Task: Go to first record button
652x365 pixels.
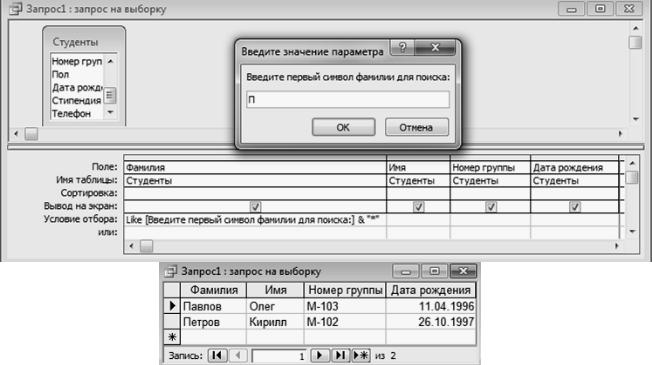Action: [217, 355]
